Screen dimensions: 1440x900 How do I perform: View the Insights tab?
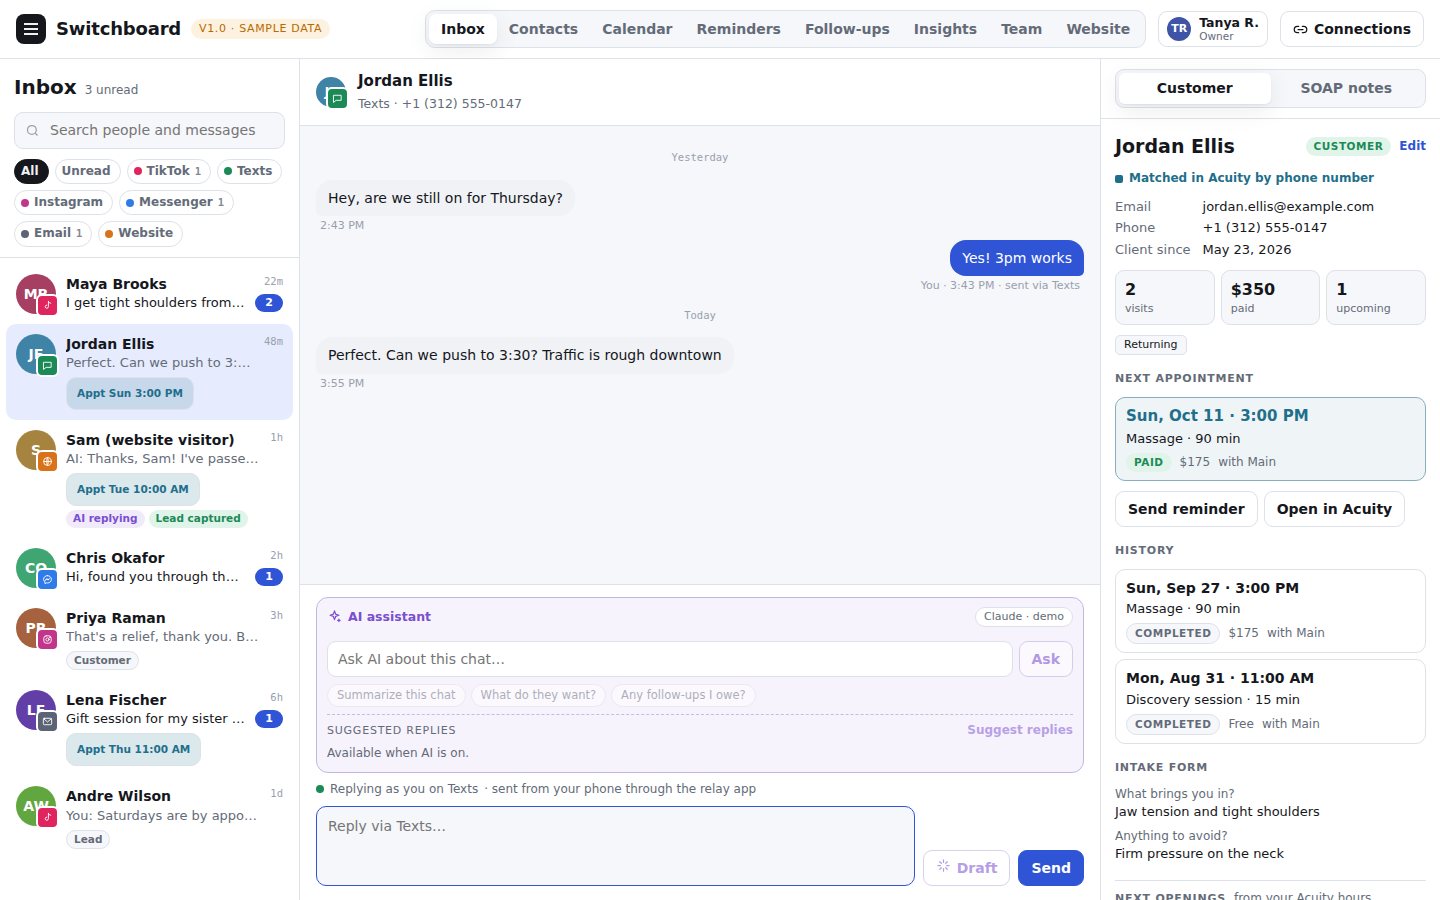[x=945, y=29]
